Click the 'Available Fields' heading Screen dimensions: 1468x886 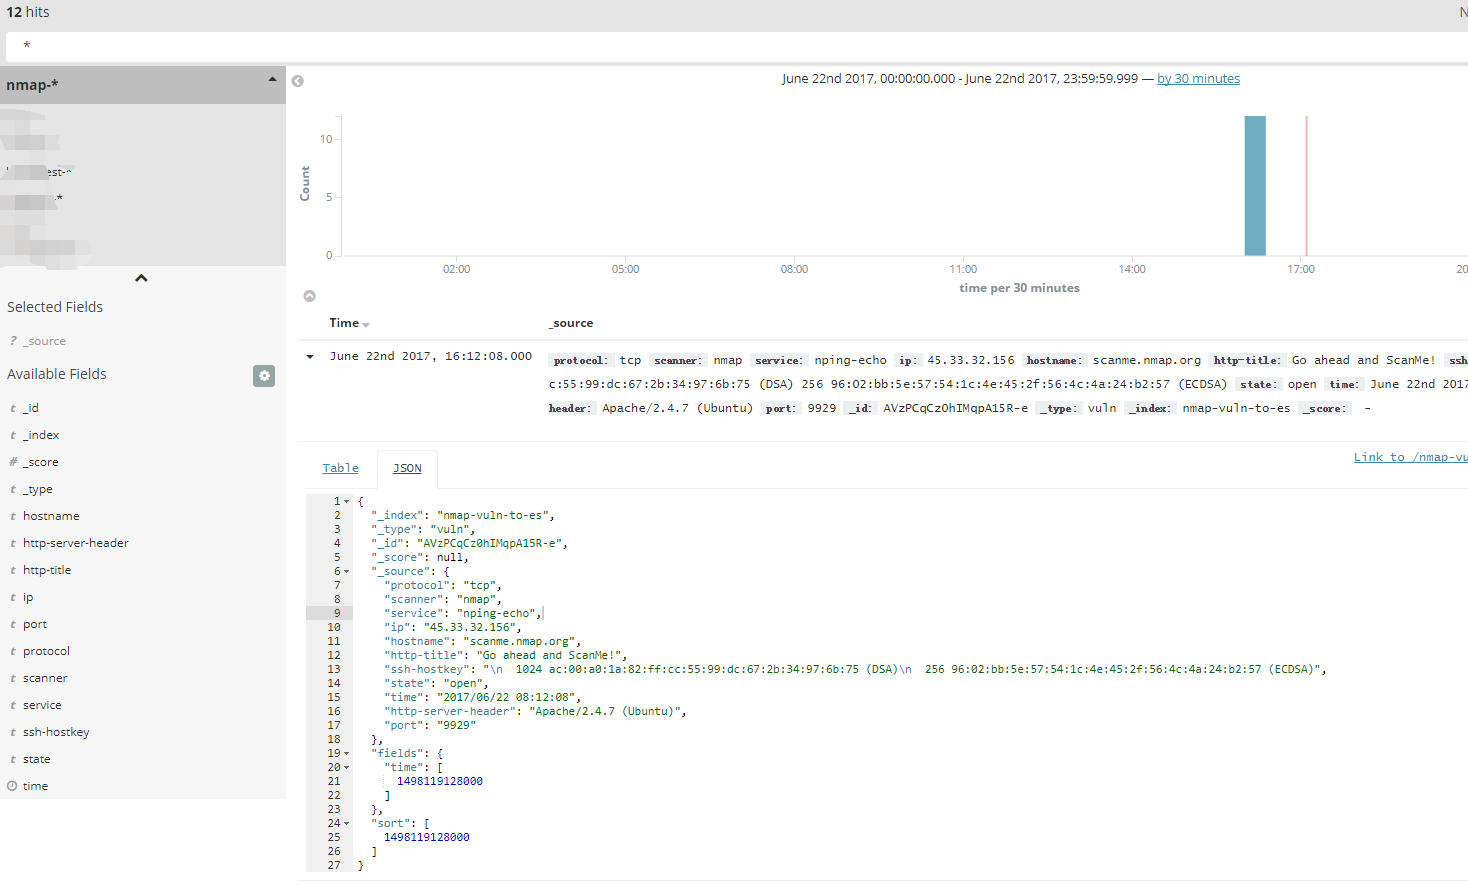[57, 374]
